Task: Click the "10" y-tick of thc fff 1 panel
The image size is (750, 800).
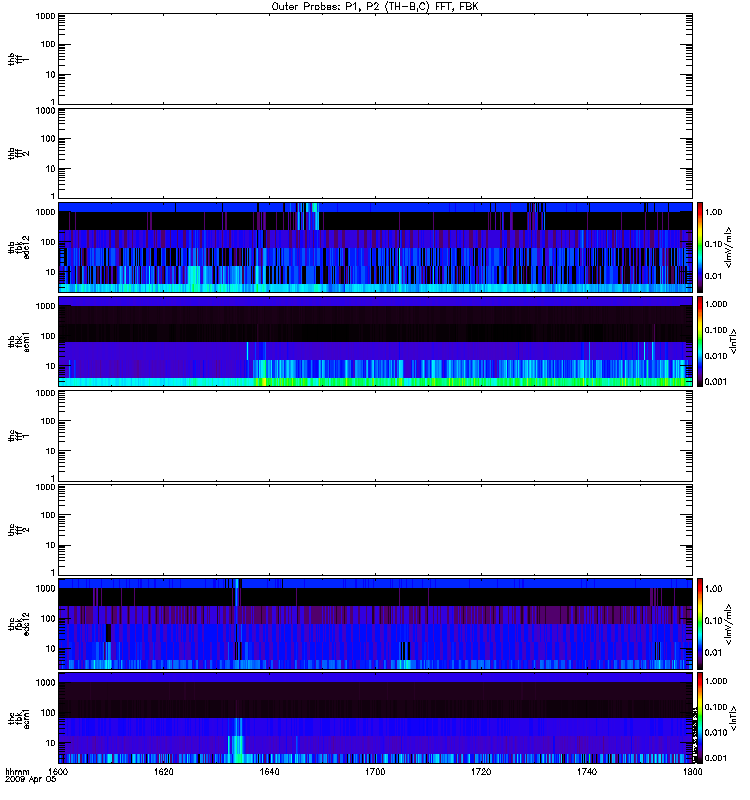Action: [x=51, y=451]
